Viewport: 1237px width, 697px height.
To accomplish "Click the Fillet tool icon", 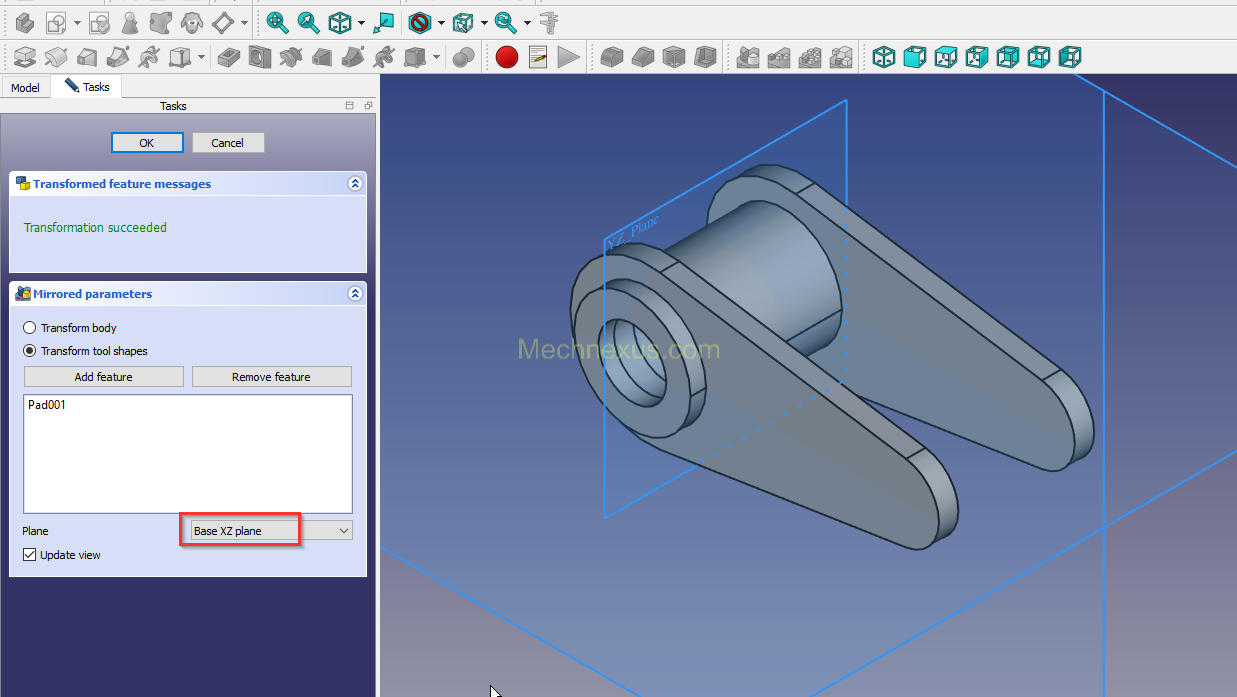I will coord(612,57).
